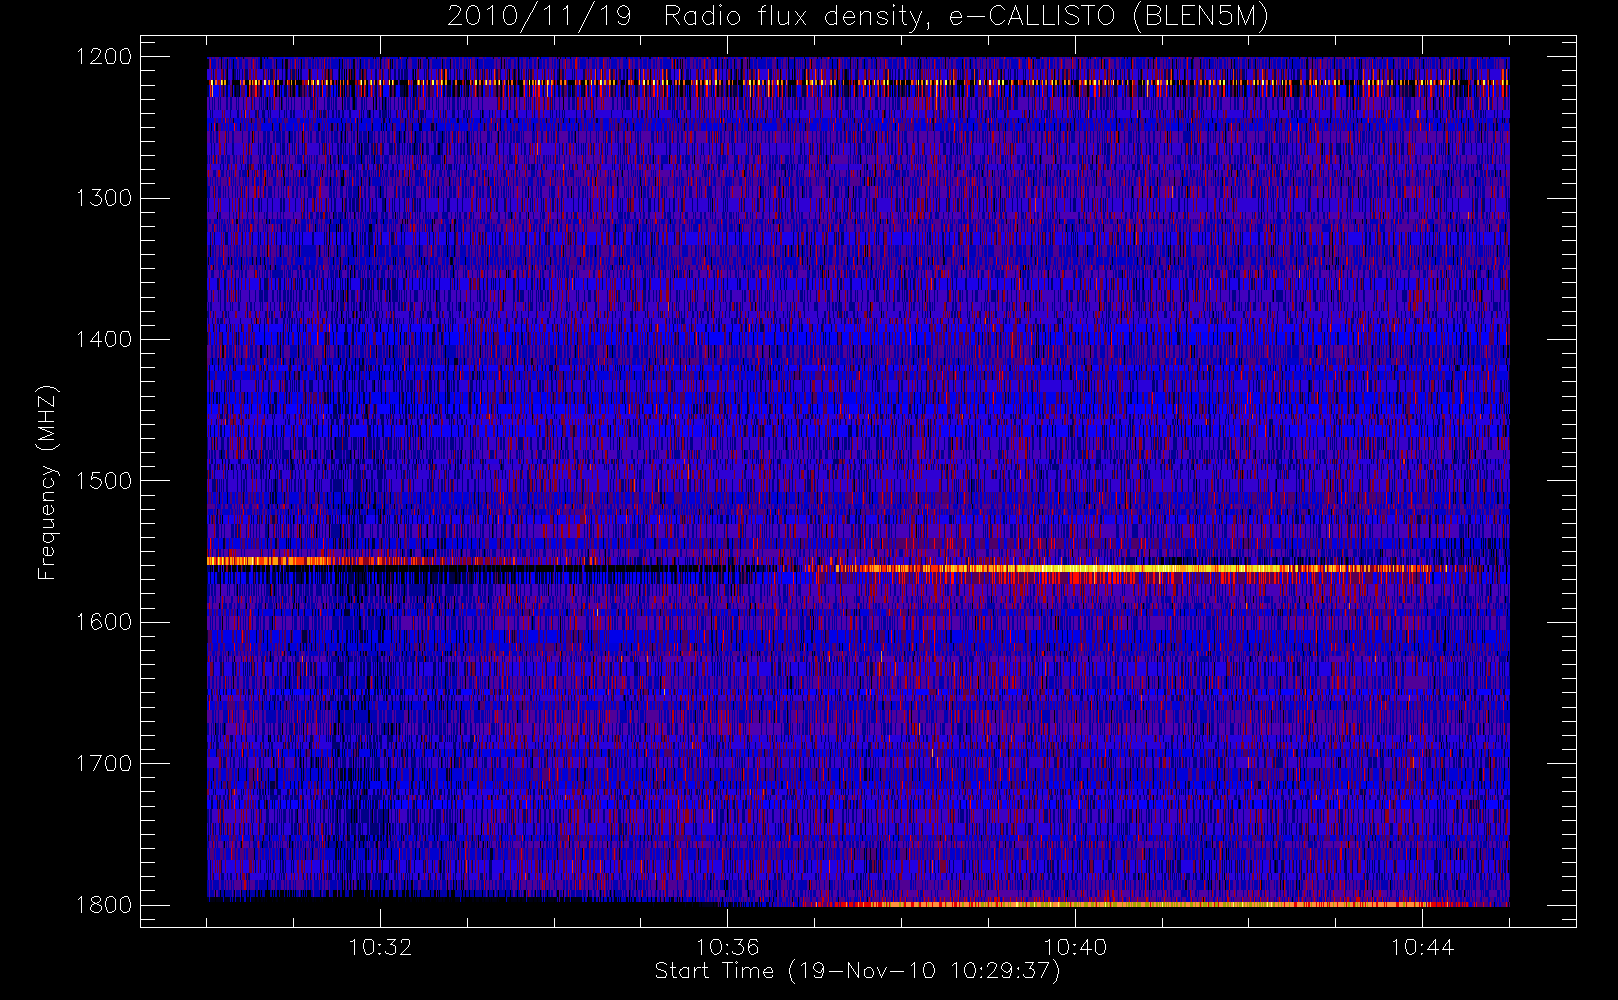The height and width of the screenshot is (1000, 1618).
Task: Click the 10:36 time tick label
Action: 728,947
